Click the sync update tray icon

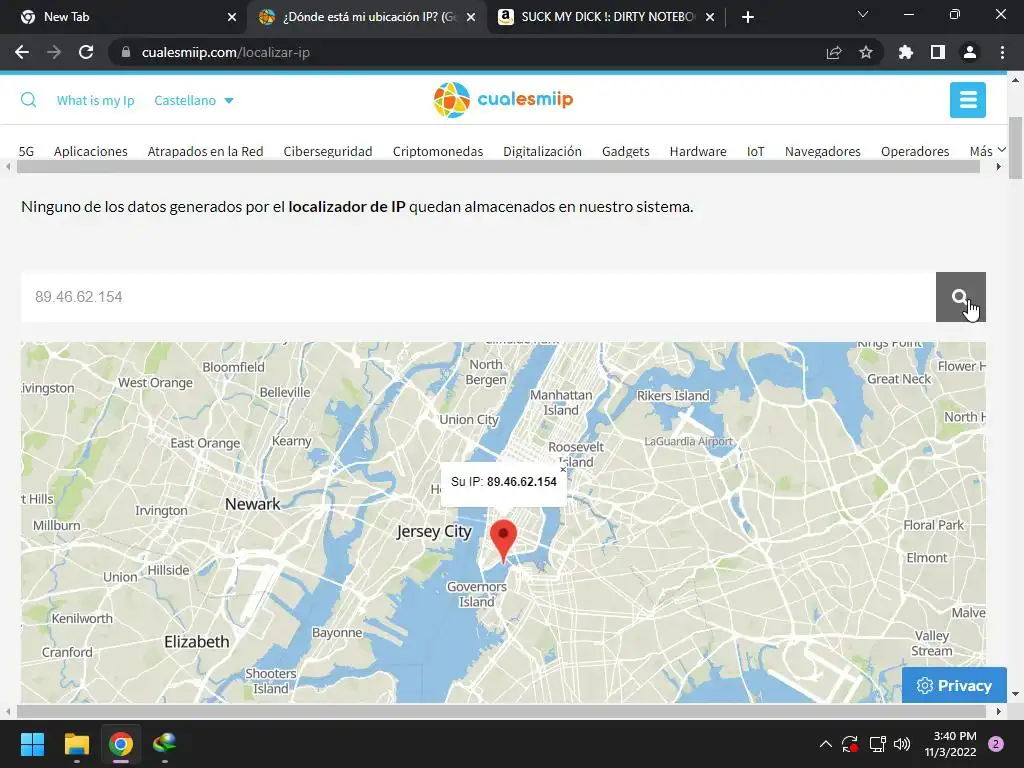850,744
